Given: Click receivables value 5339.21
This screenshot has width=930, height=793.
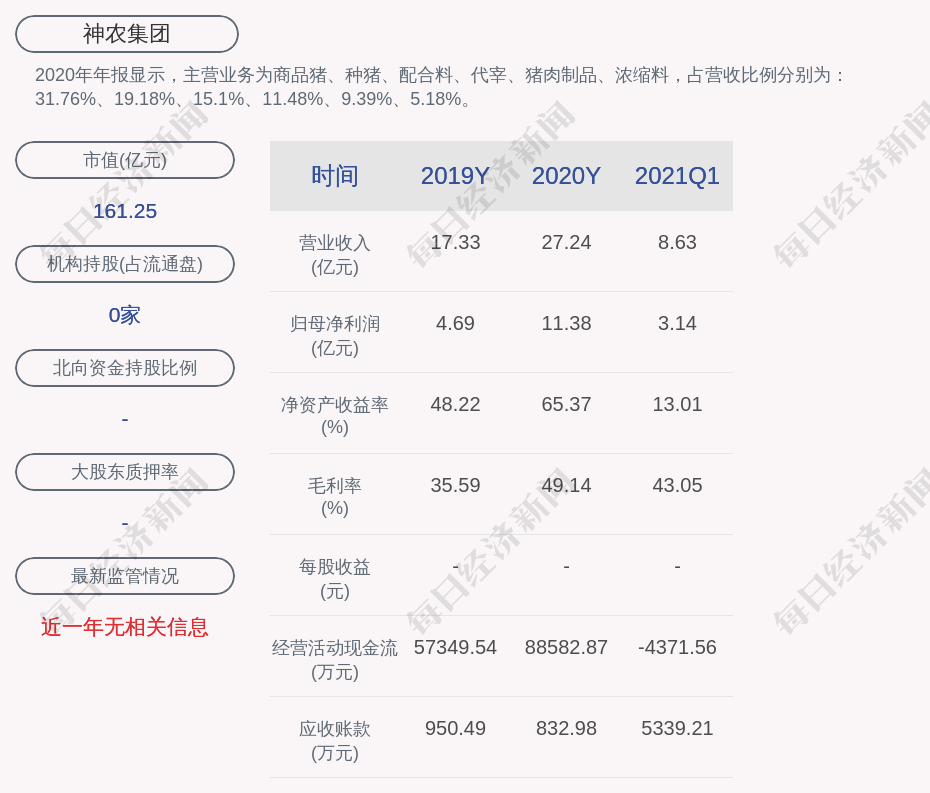Looking at the screenshot, I should click(x=677, y=728).
